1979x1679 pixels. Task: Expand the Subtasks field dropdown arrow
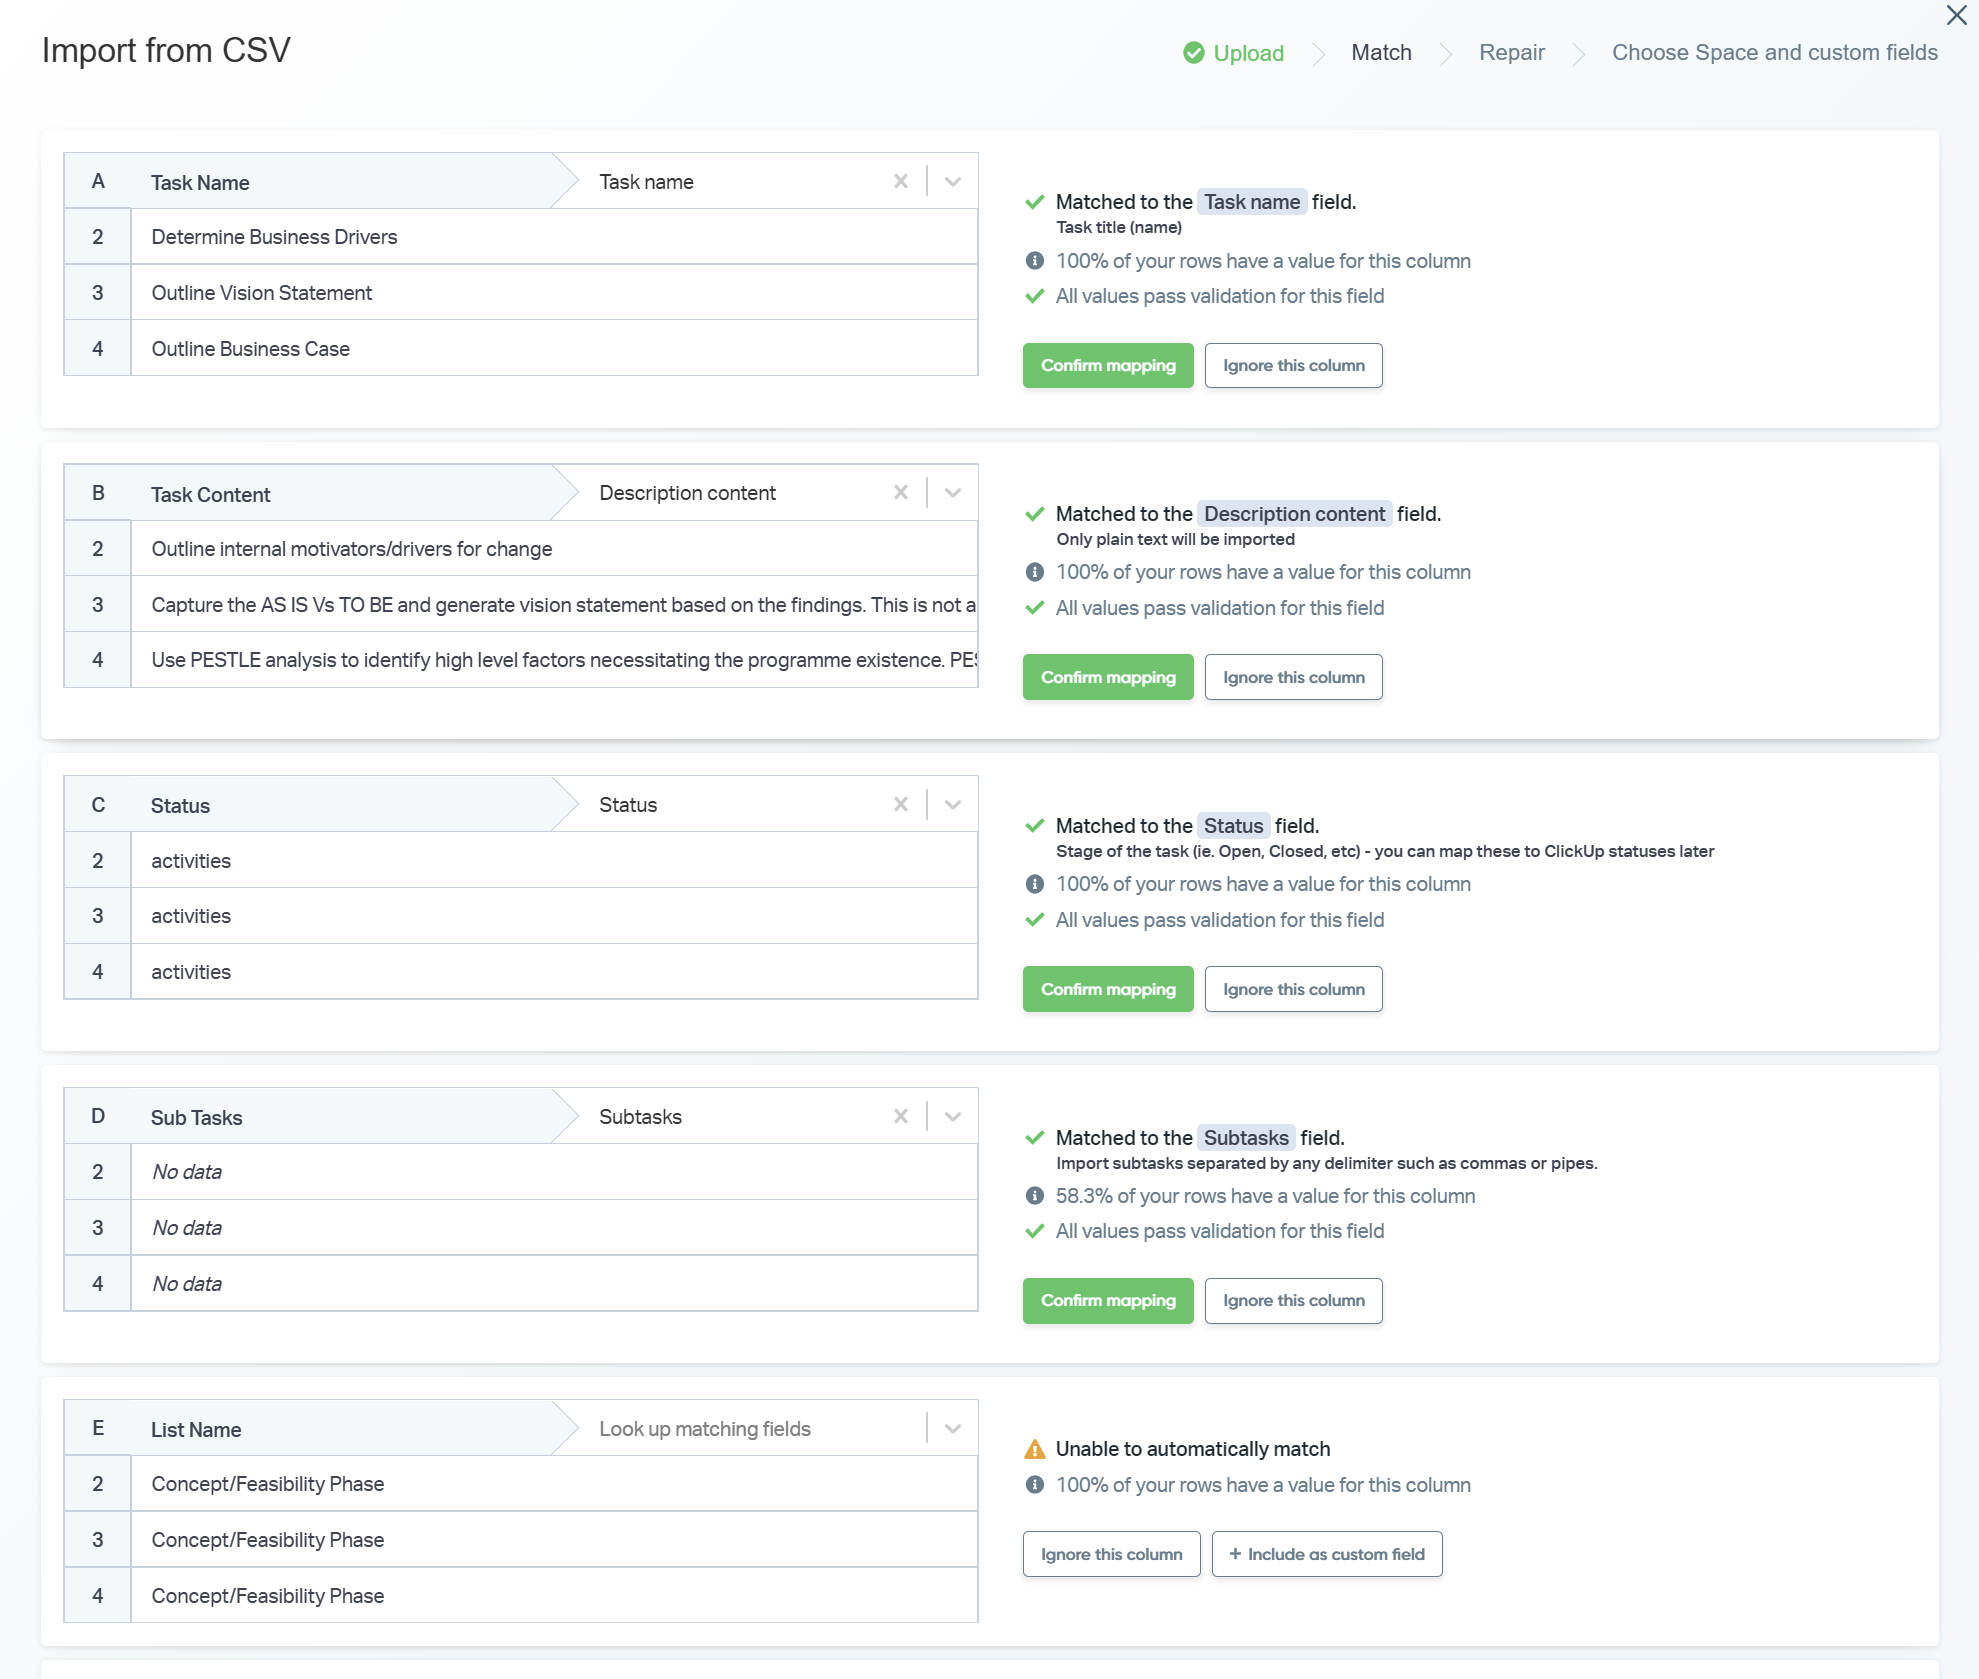pos(953,1116)
